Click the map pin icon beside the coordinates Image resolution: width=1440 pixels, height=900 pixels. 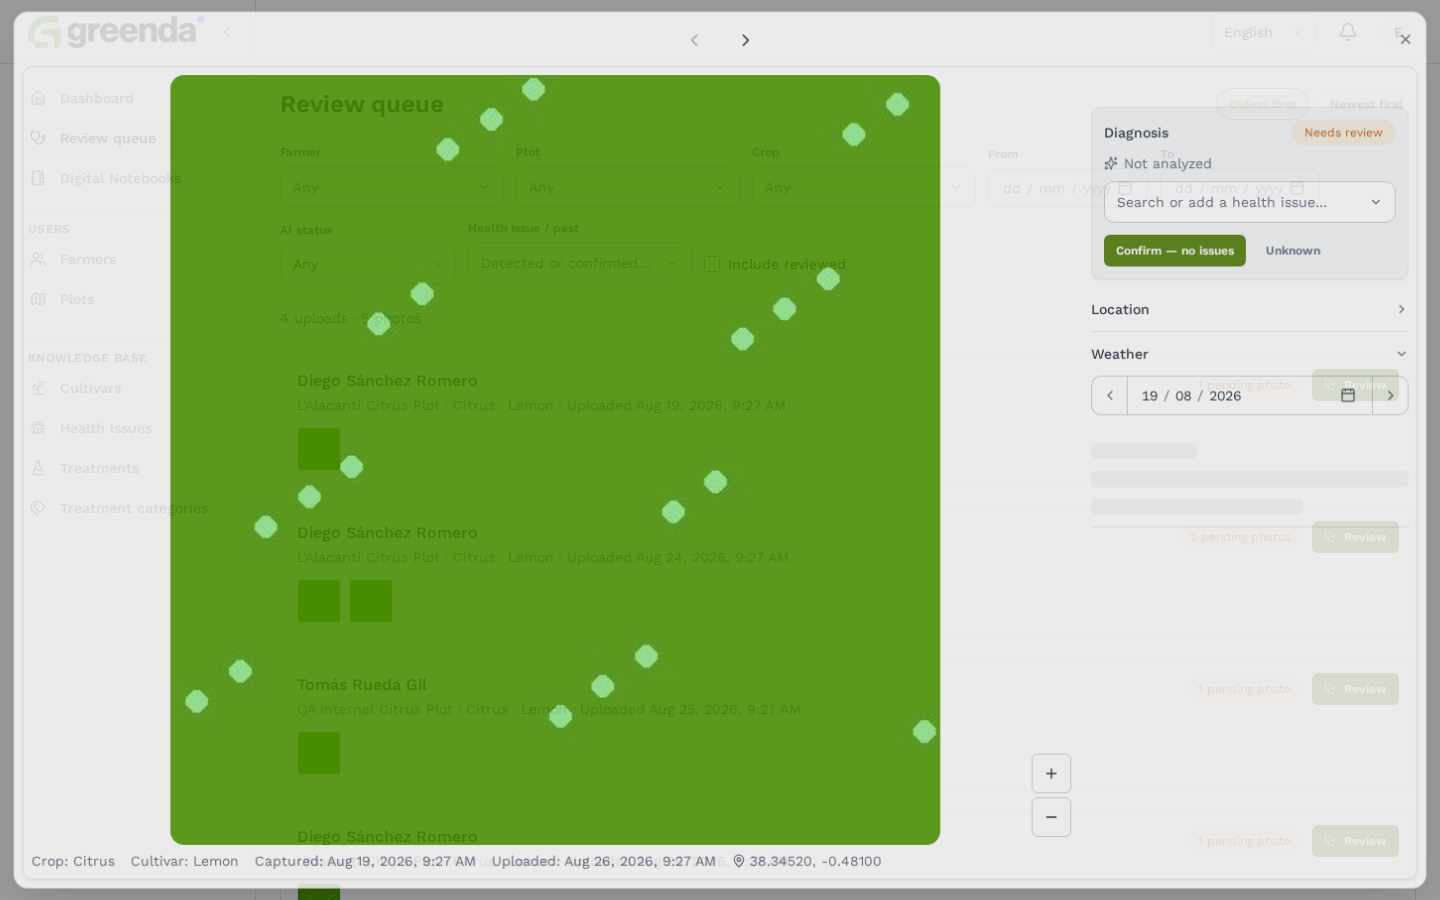click(739, 861)
